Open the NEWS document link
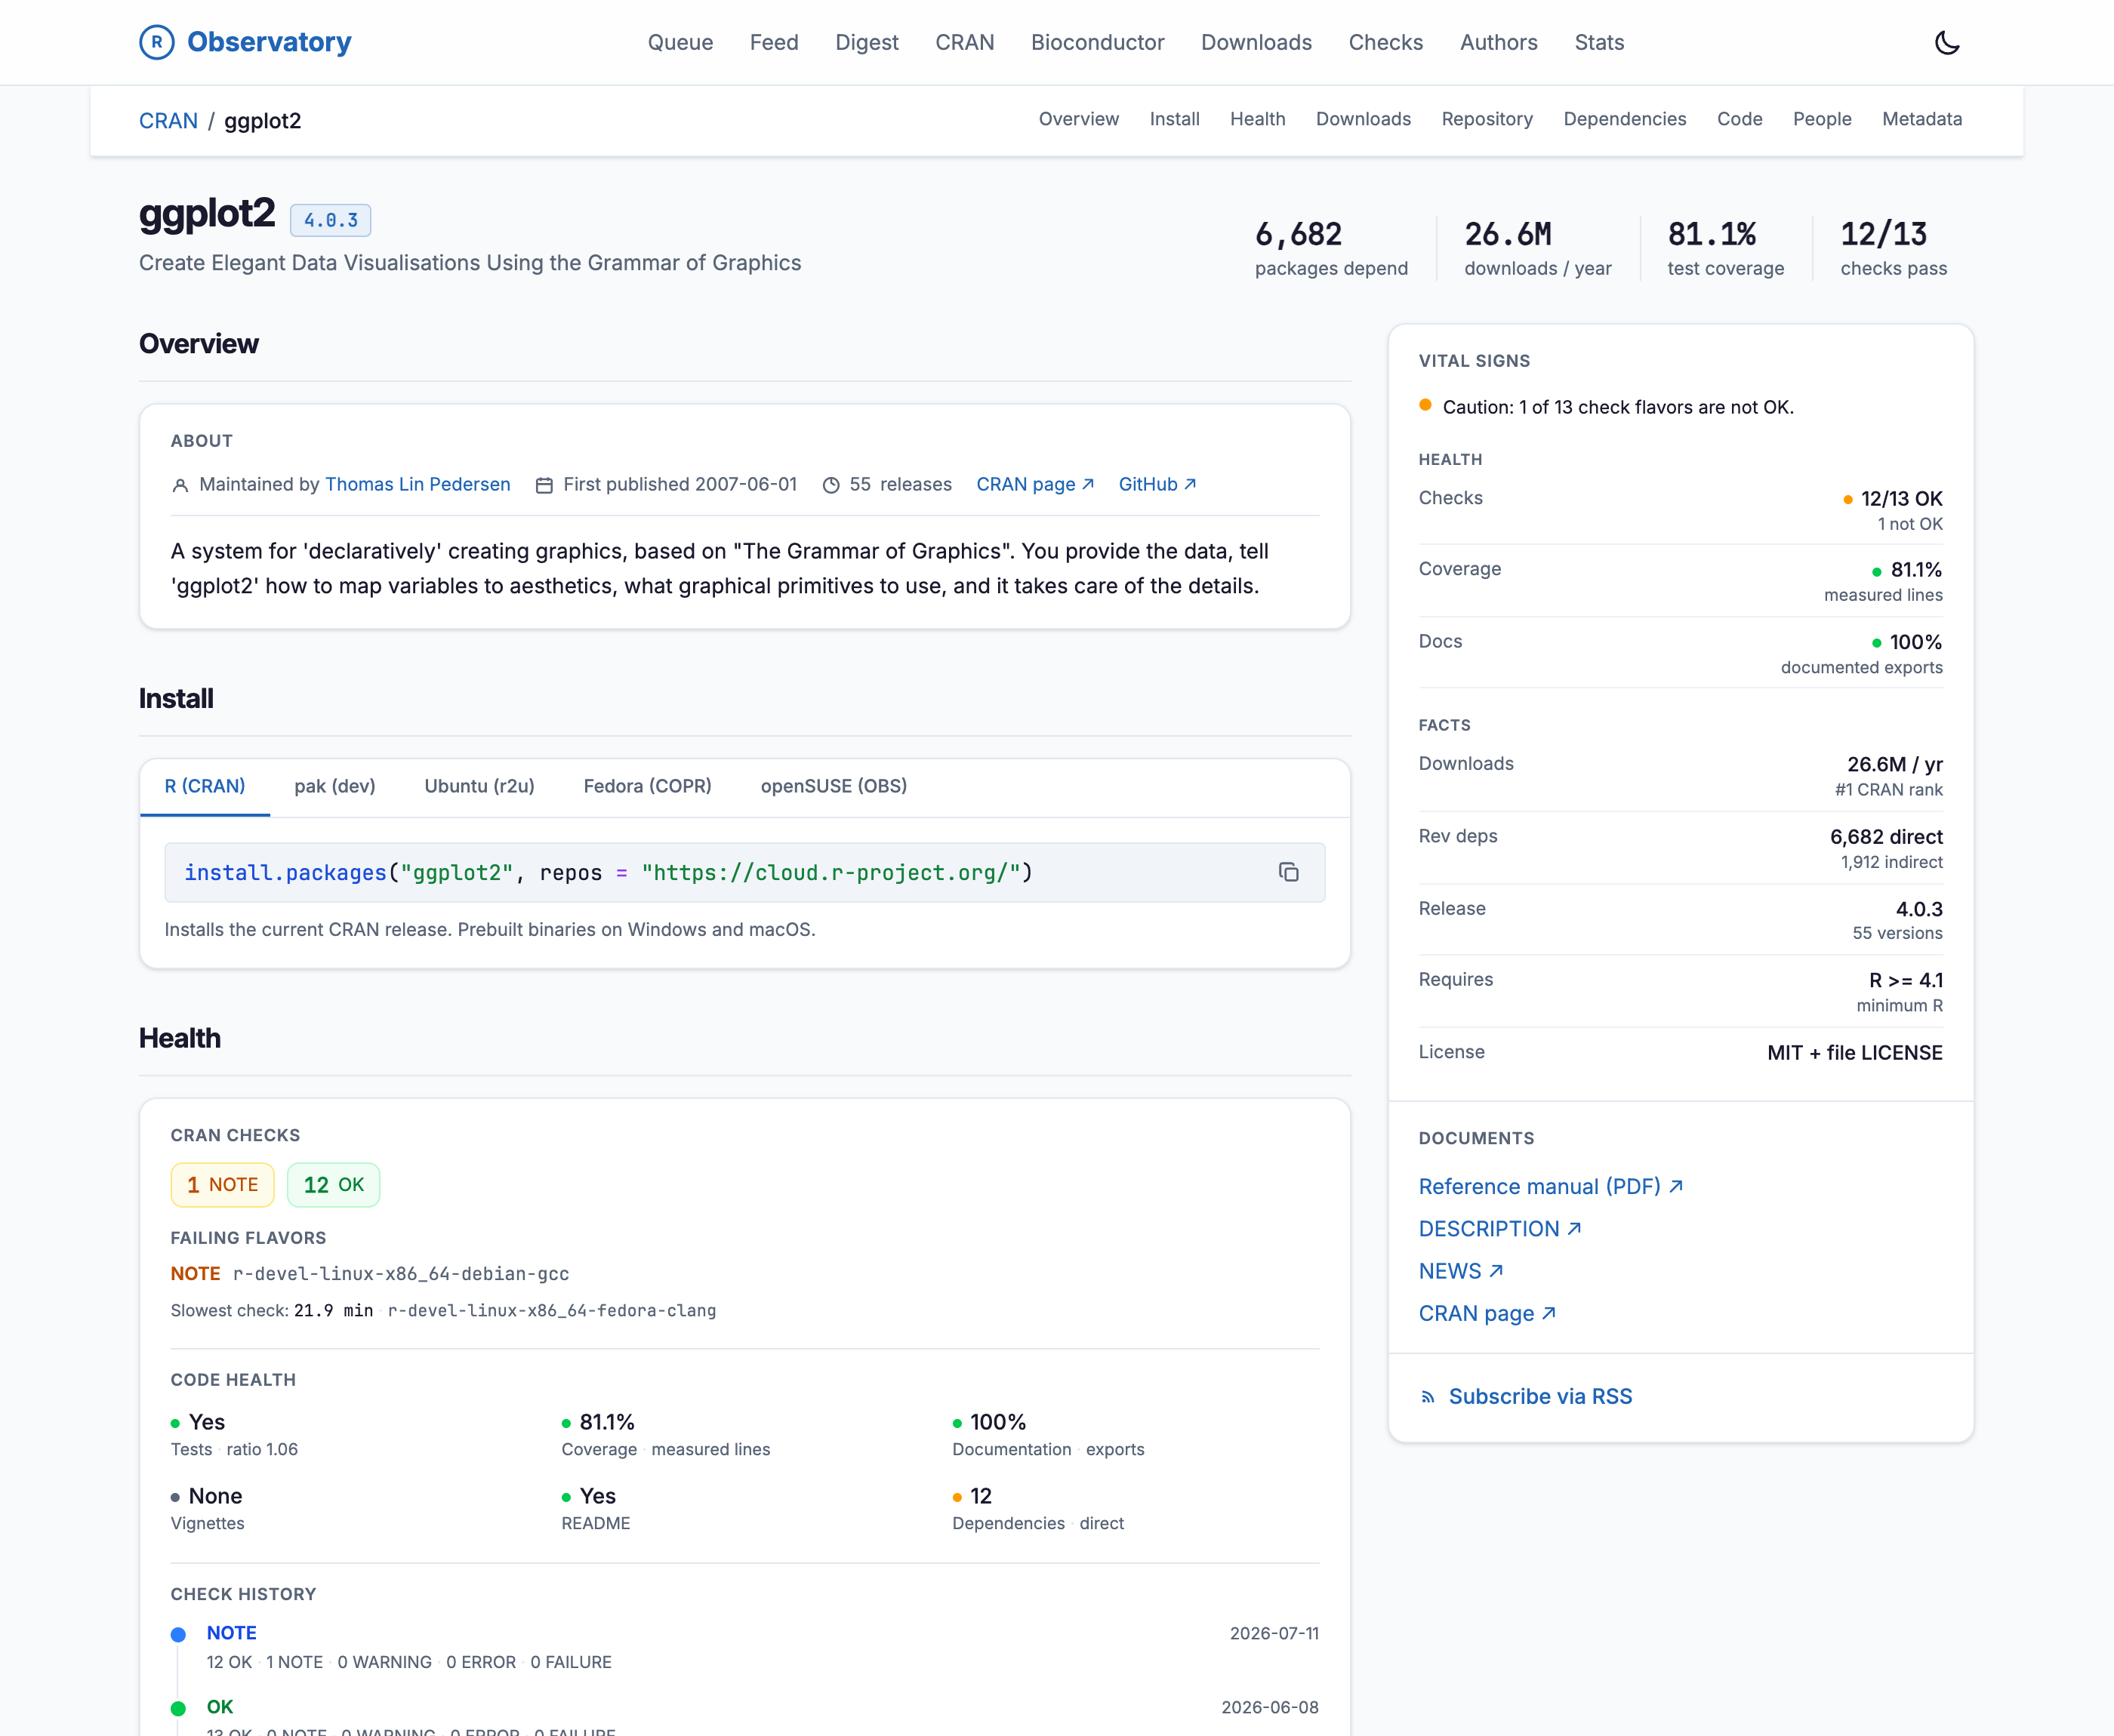 pos(1461,1271)
